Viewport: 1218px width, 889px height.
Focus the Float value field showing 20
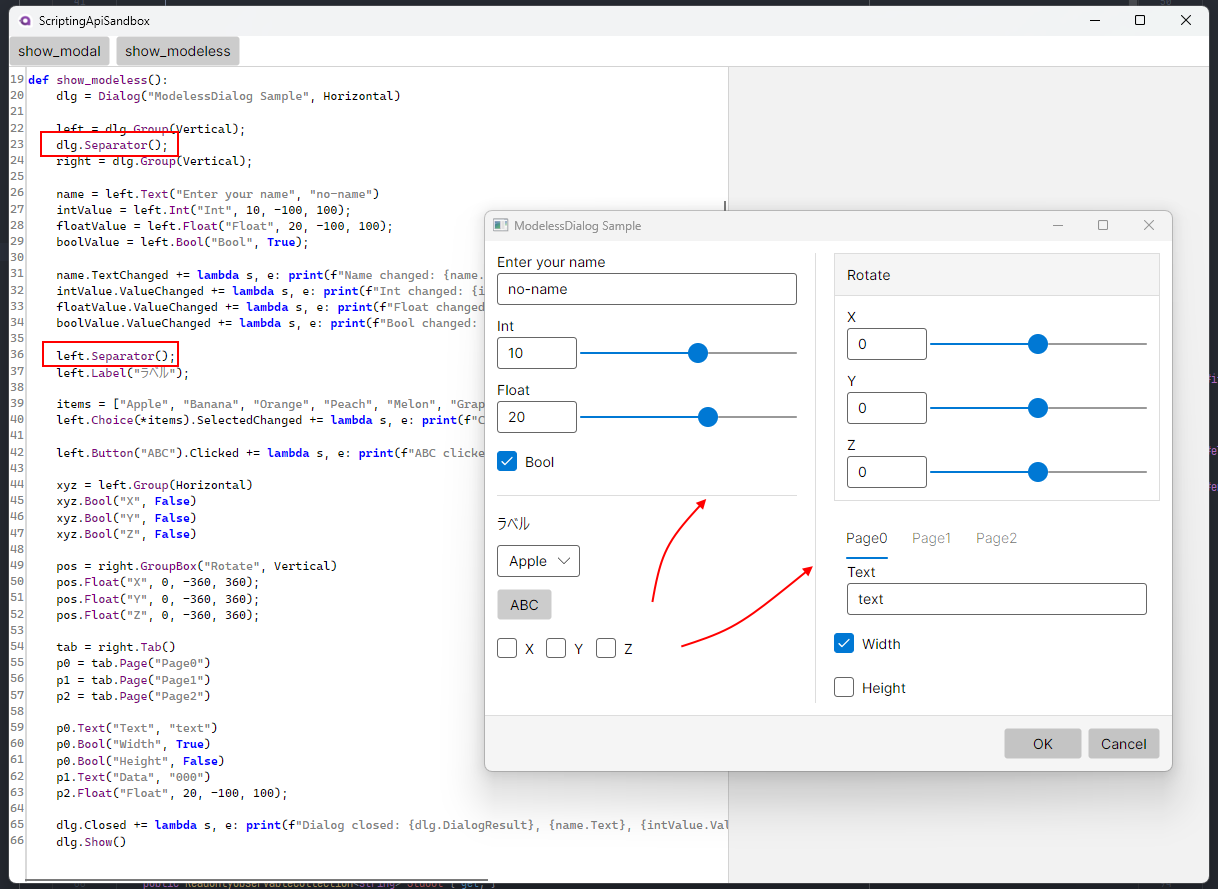537,417
